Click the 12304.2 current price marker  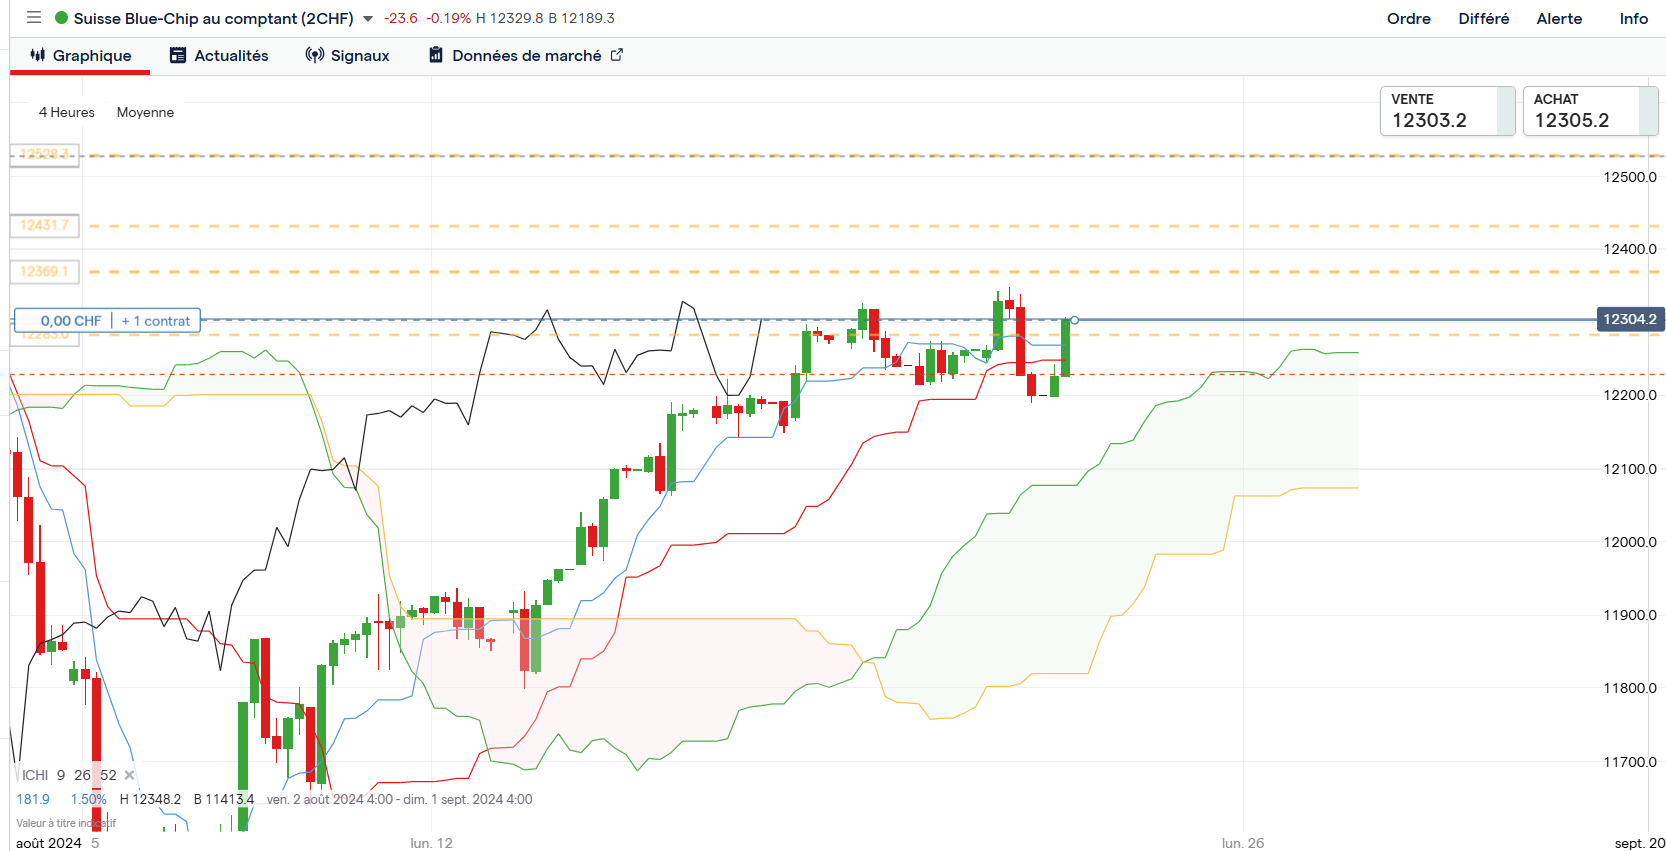(x=1629, y=319)
